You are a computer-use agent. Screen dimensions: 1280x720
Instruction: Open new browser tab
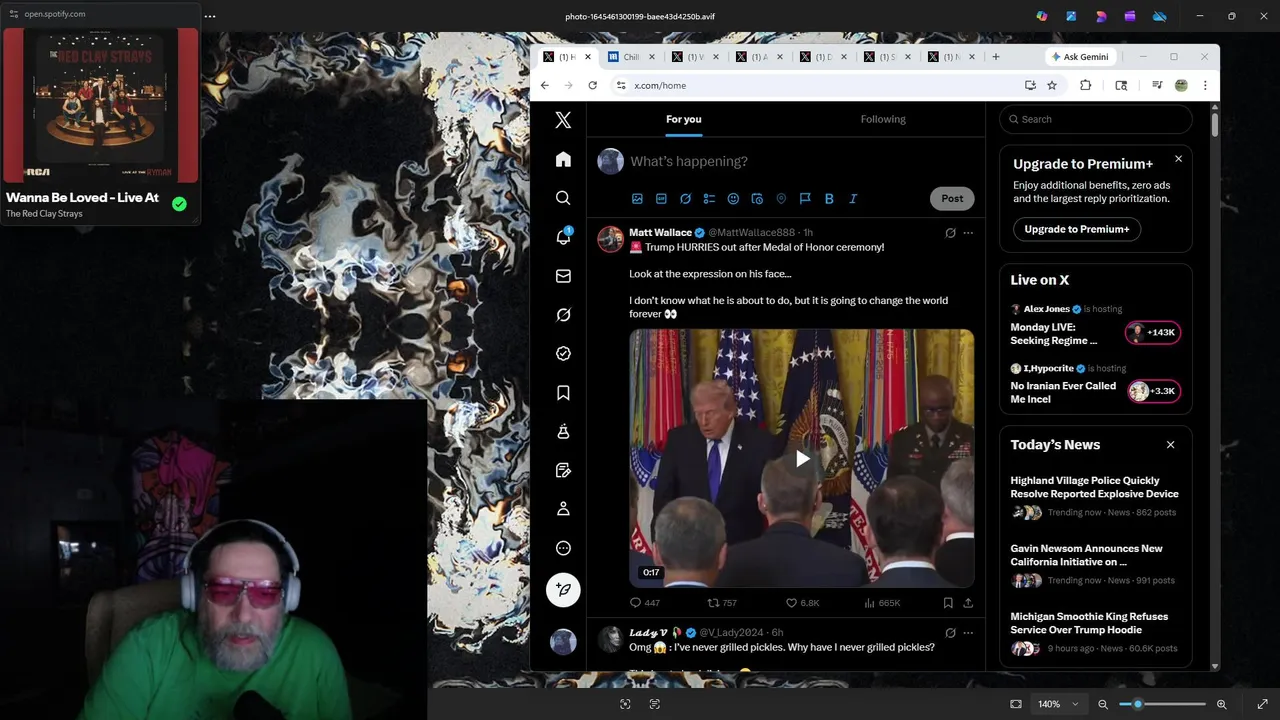(x=995, y=57)
